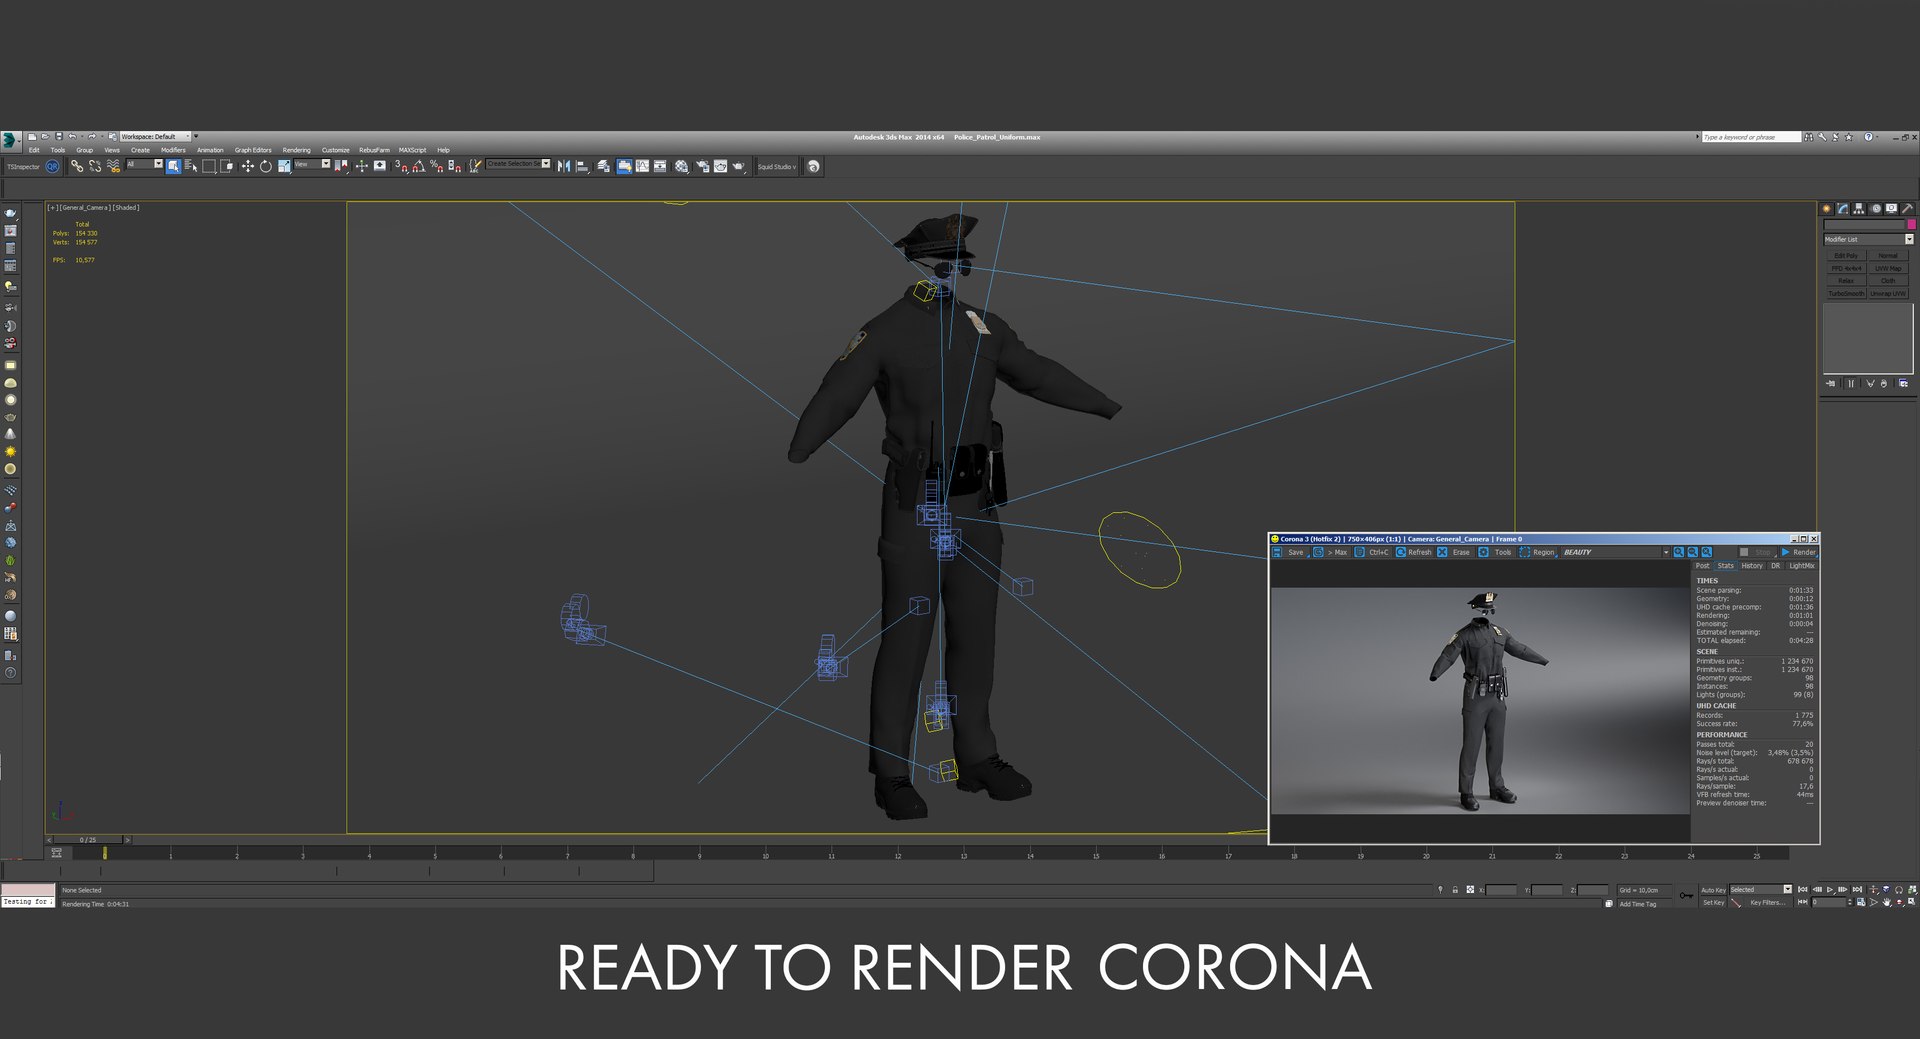The image size is (1920, 1039).
Task: Toggle Spinner Snap in main toolbar
Action: pyautogui.click(x=454, y=166)
